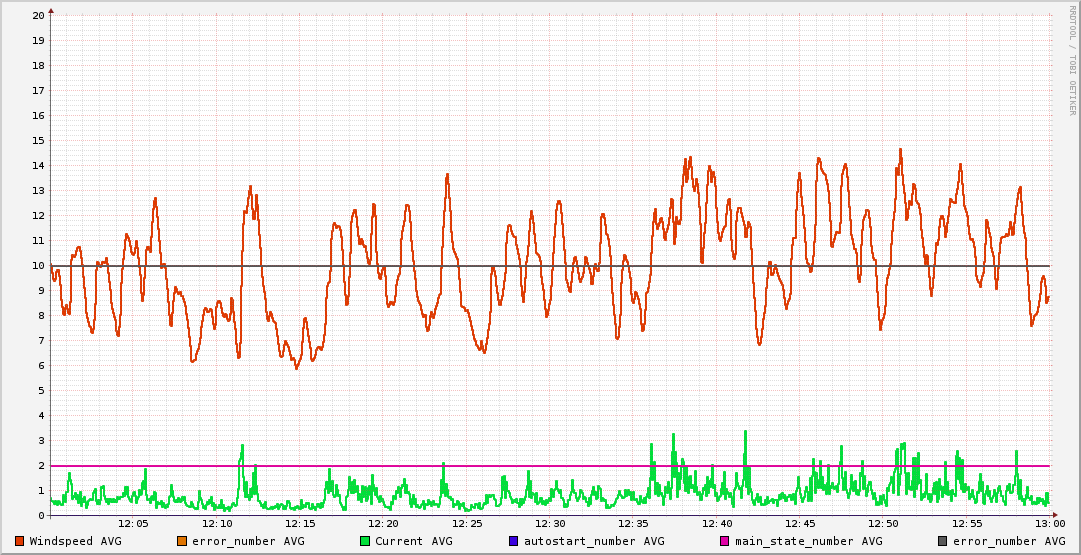Click the 20 value on the Y axis
Viewport: 1081px width, 555px height.
tap(38, 16)
